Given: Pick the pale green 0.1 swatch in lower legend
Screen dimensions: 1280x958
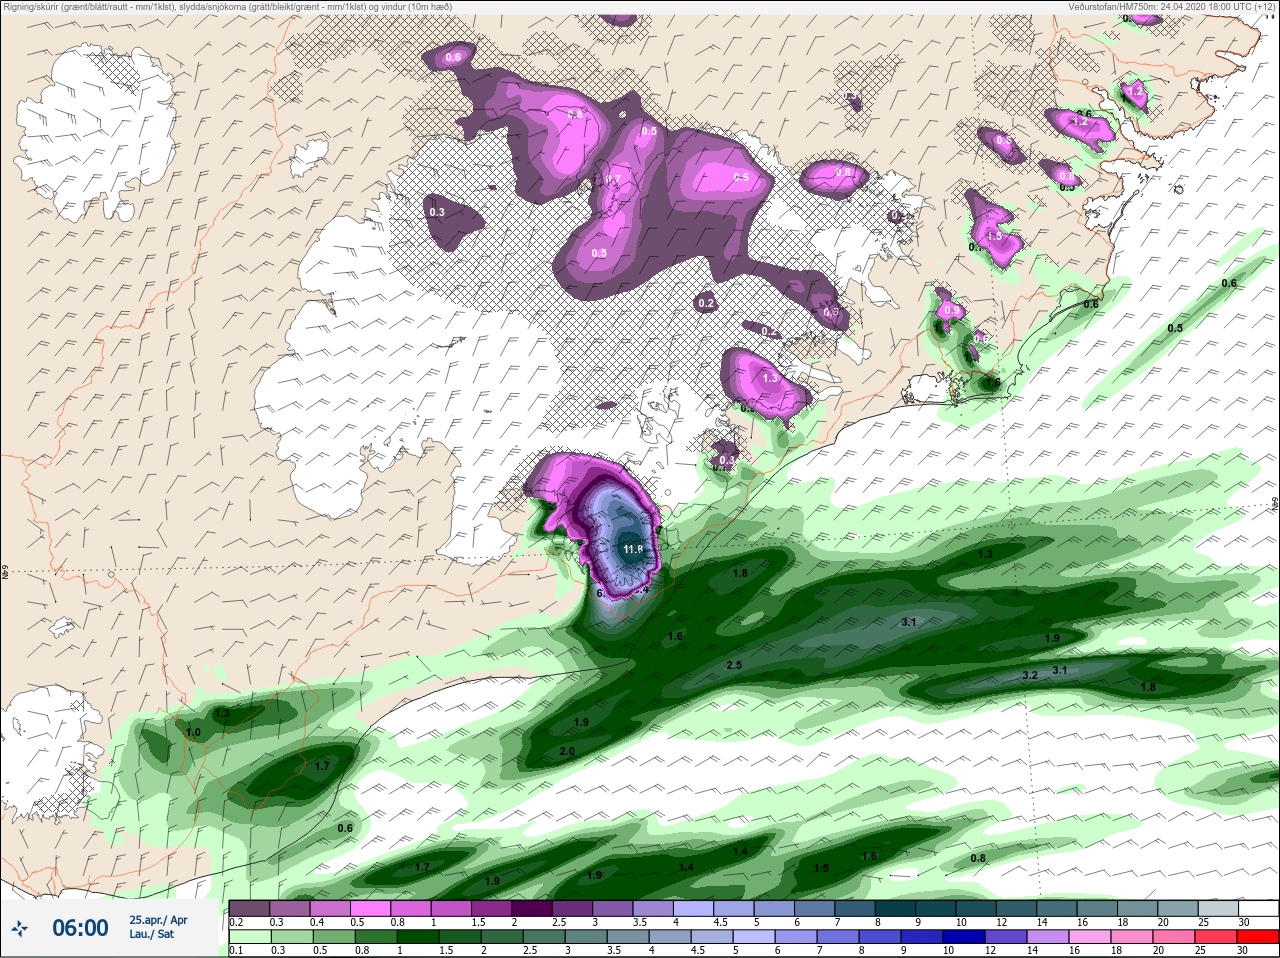Looking at the screenshot, I should pyautogui.click(x=249, y=937).
